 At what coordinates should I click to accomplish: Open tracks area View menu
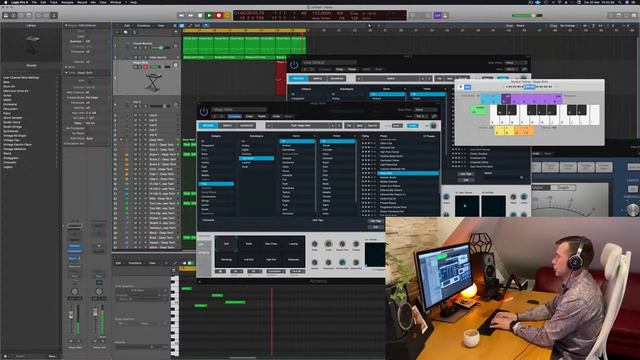coord(161,25)
